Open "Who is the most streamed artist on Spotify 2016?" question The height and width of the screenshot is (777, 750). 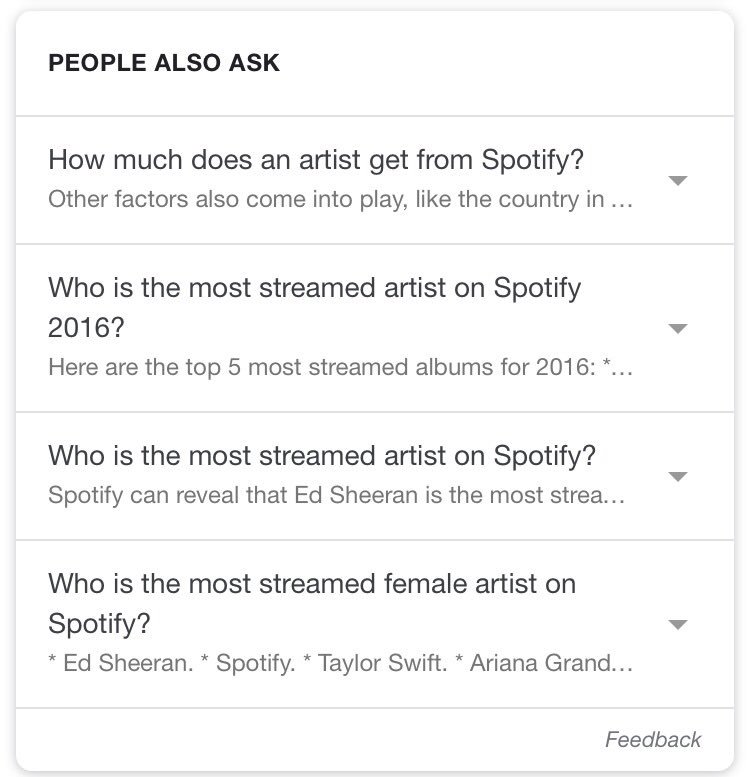point(314,288)
